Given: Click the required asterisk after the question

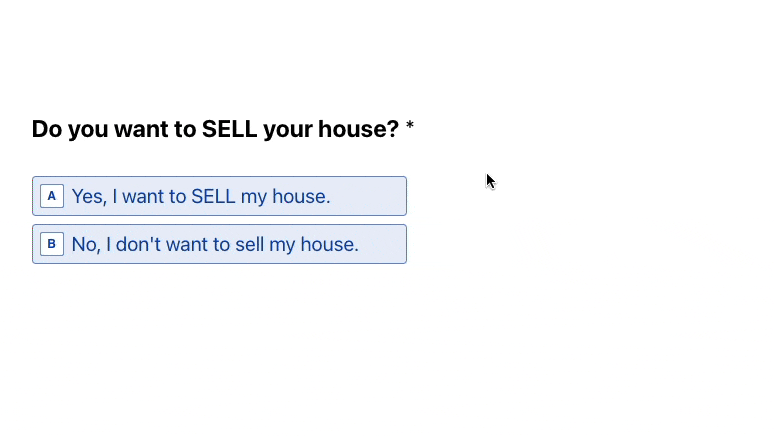Looking at the screenshot, I should pyautogui.click(x=410, y=125).
